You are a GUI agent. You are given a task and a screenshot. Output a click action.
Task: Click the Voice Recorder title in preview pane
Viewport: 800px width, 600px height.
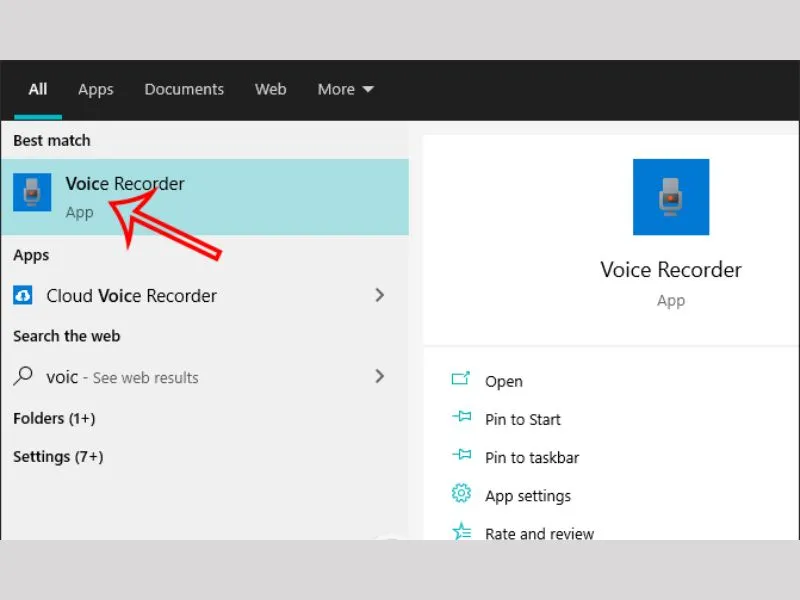point(671,270)
